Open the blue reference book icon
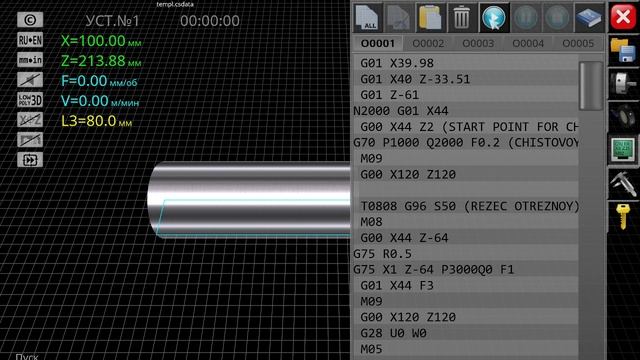This screenshot has width=640, height=360. 589,18
